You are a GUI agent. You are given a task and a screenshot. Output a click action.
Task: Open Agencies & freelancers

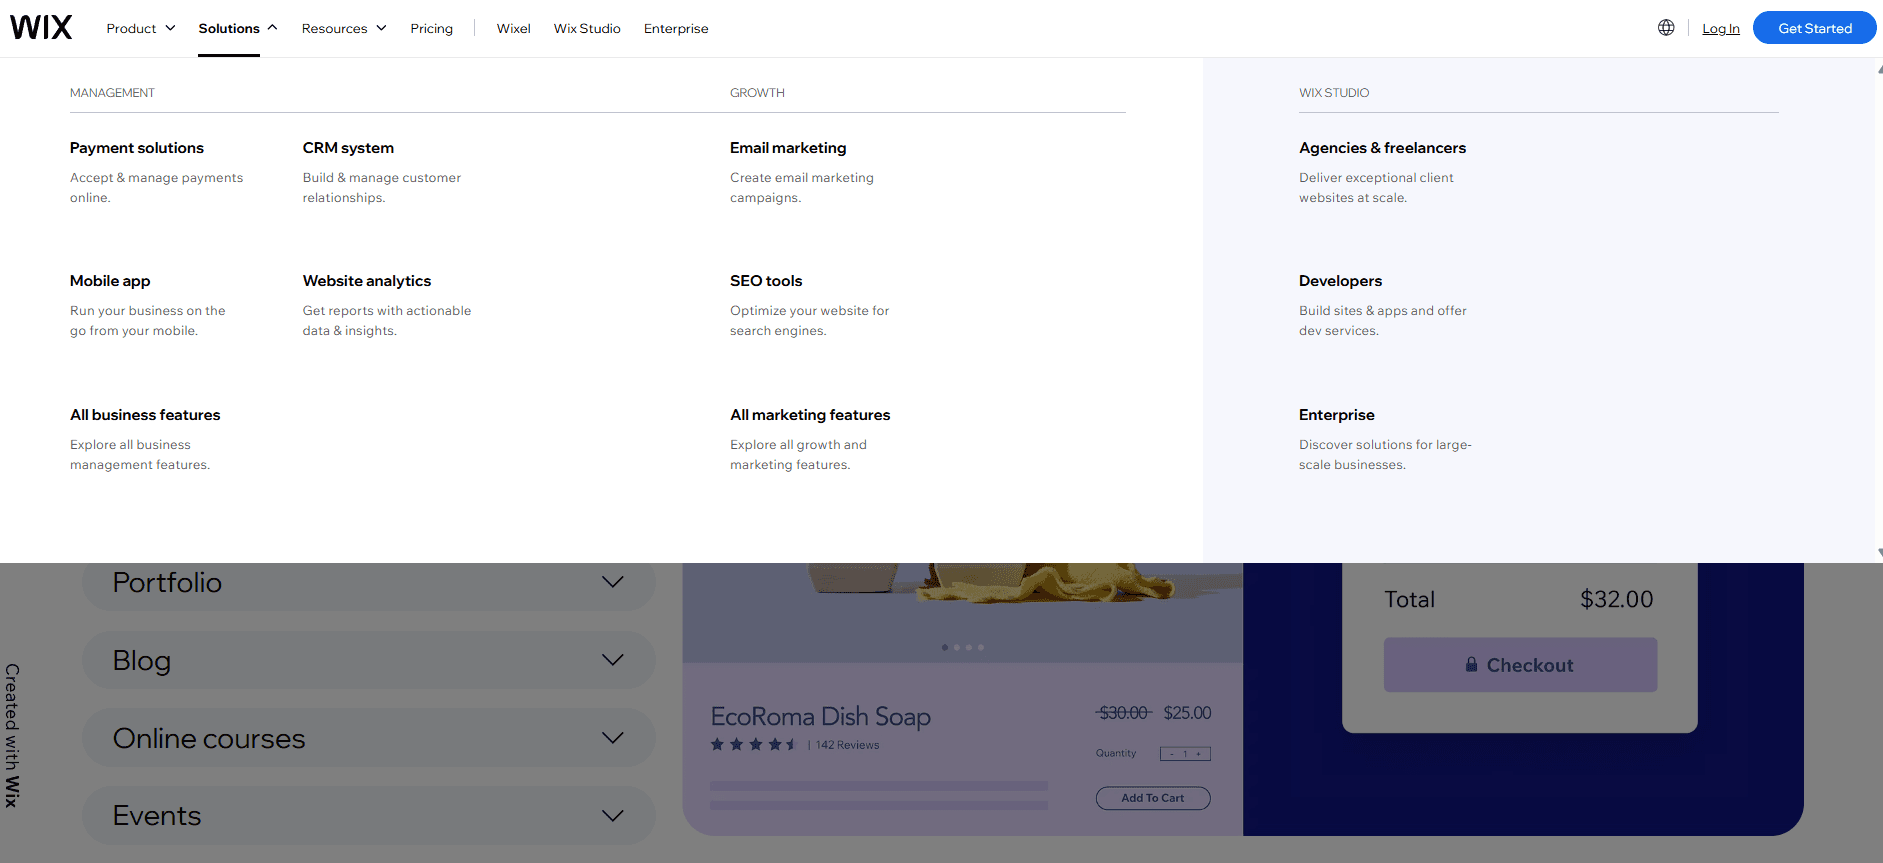coord(1382,148)
